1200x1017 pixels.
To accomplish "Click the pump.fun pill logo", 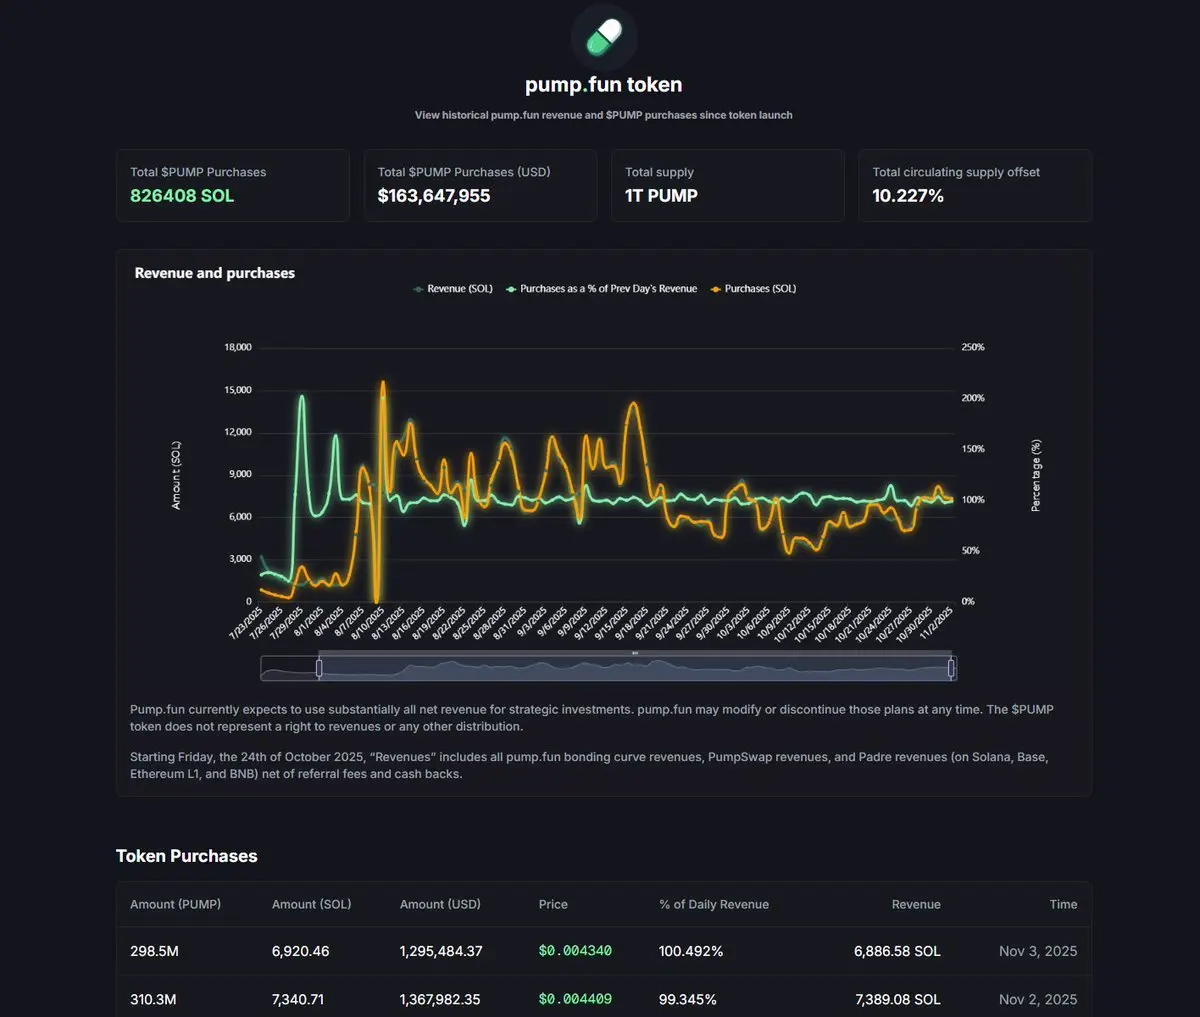I will point(603,37).
